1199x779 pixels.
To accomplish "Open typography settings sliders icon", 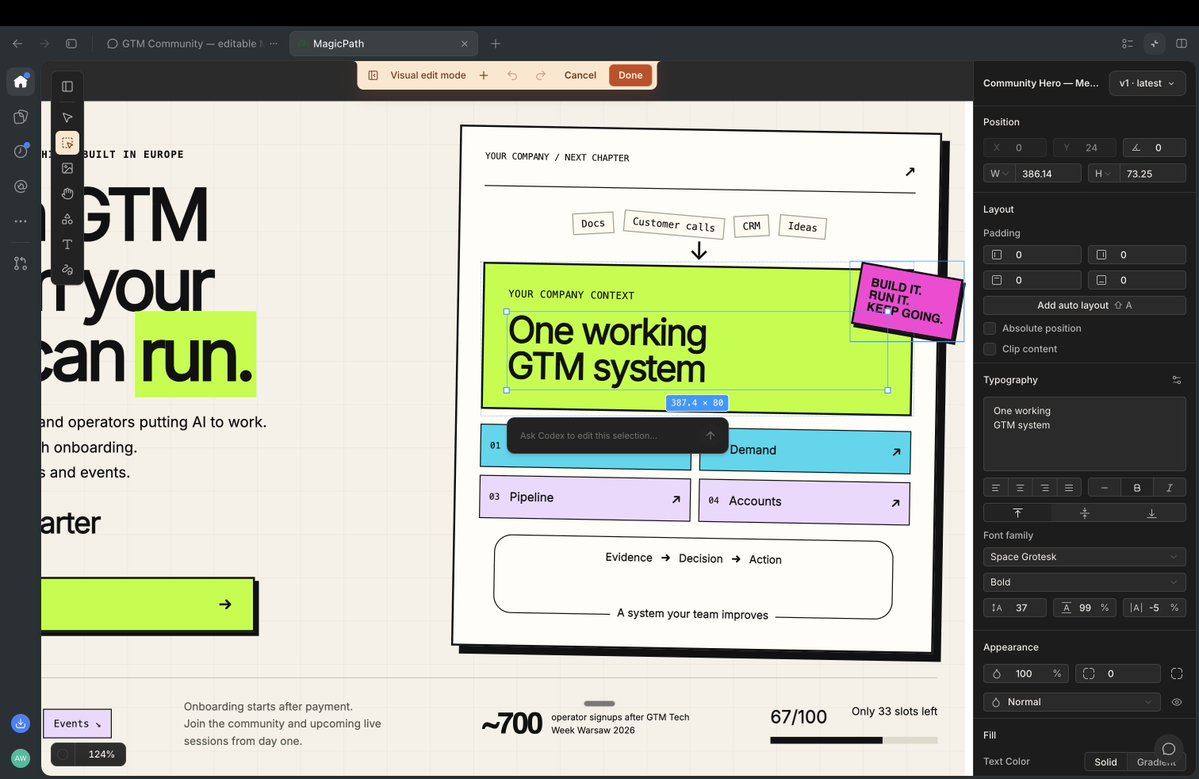I will (x=1177, y=380).
